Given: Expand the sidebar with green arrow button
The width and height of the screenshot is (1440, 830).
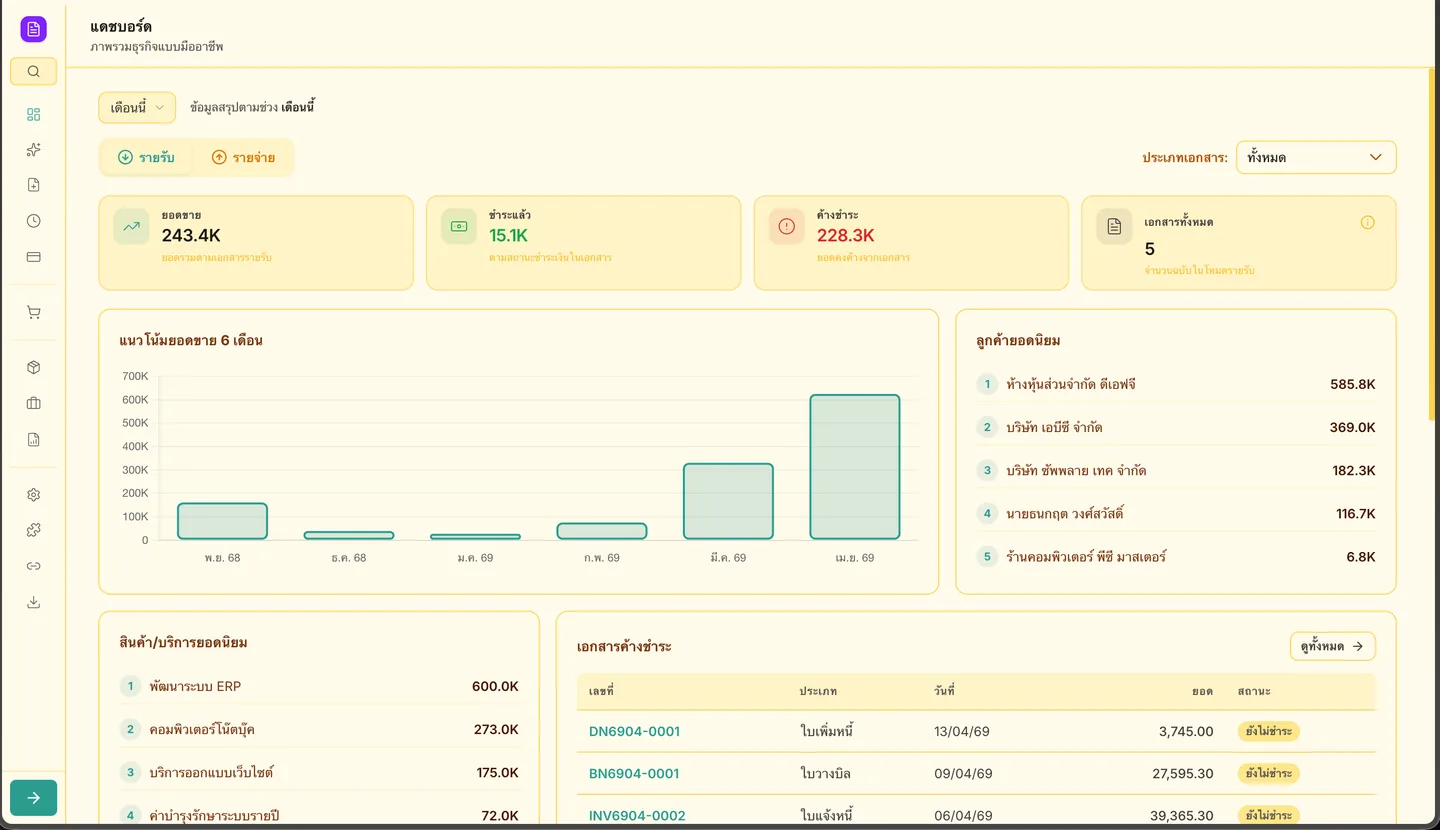Looking at the screenshot, I should coord(33,797).
